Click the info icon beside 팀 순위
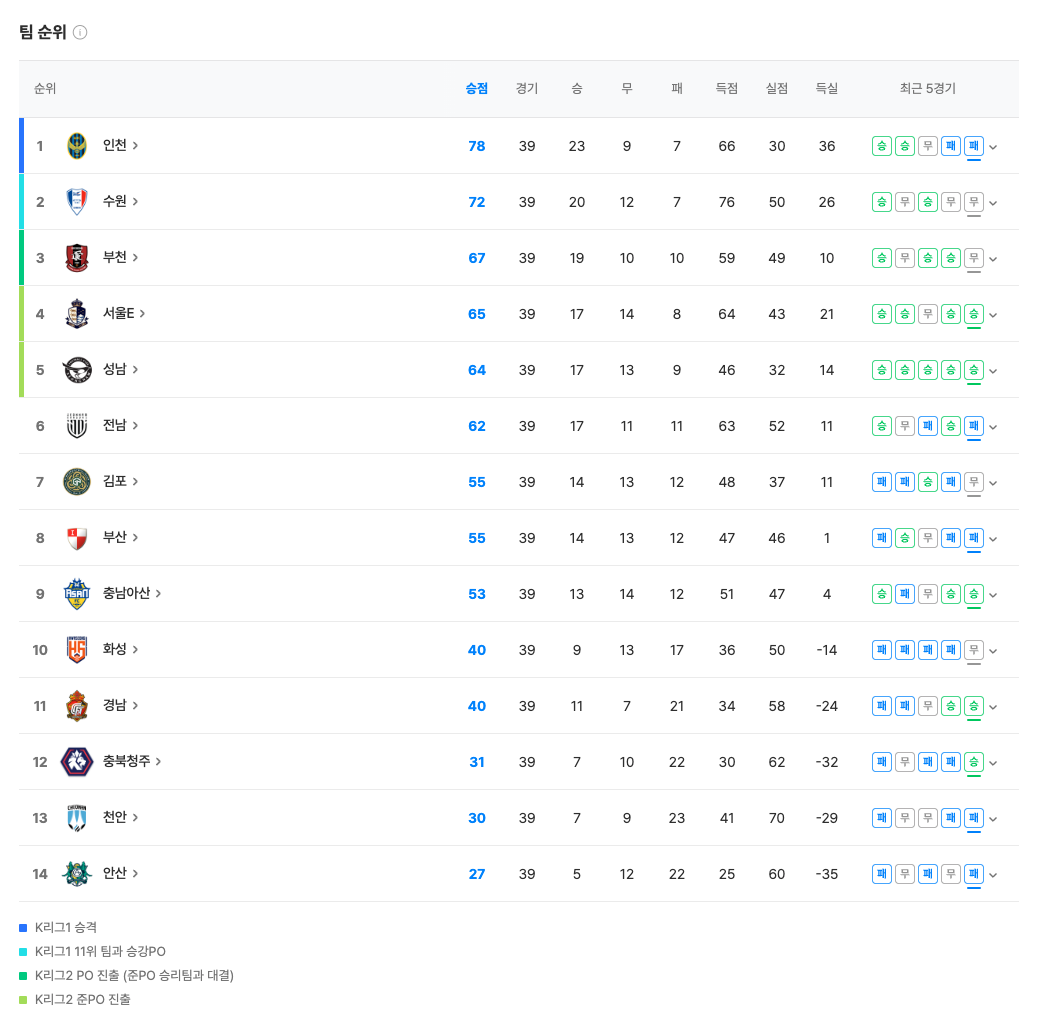Viewport: 1043px width, 1022px height. [80, 32]
